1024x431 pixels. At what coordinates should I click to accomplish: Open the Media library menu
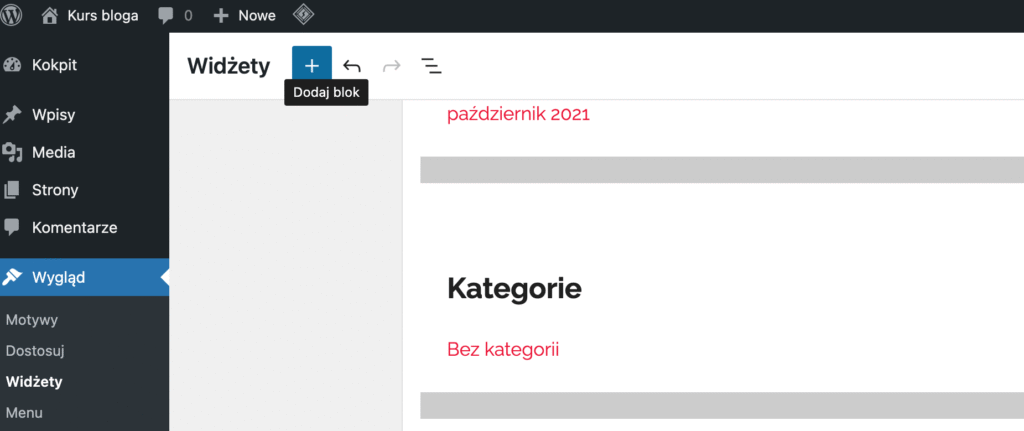[53, 153]
